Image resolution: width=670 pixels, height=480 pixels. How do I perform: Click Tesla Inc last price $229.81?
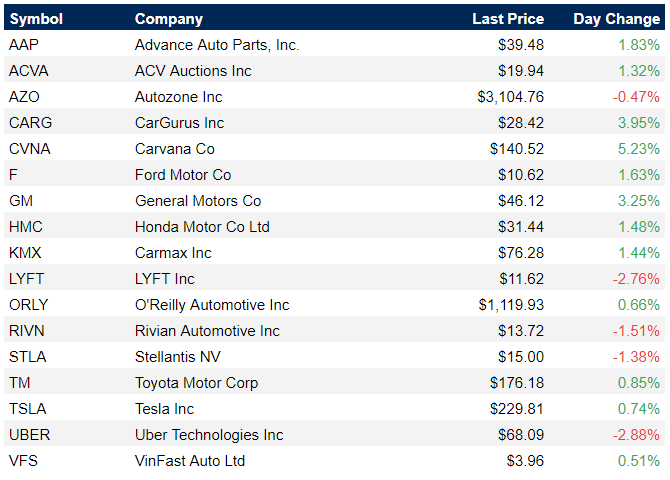pyautogui.click(x=517, y=409)
